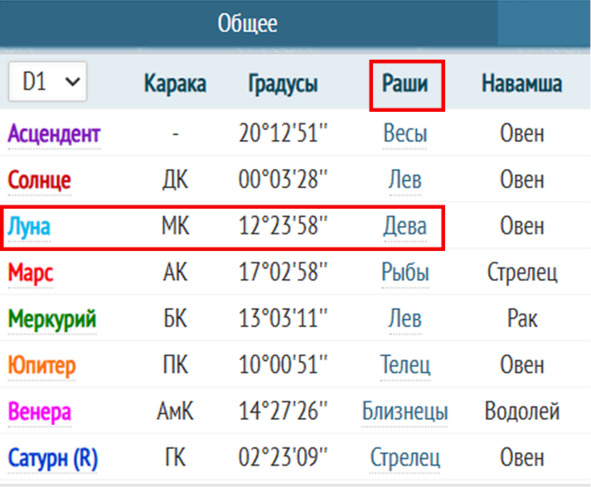The width and height of the screenshot is (591, 487).
Task: Open the Венера planet link
Action: point(40,412)
